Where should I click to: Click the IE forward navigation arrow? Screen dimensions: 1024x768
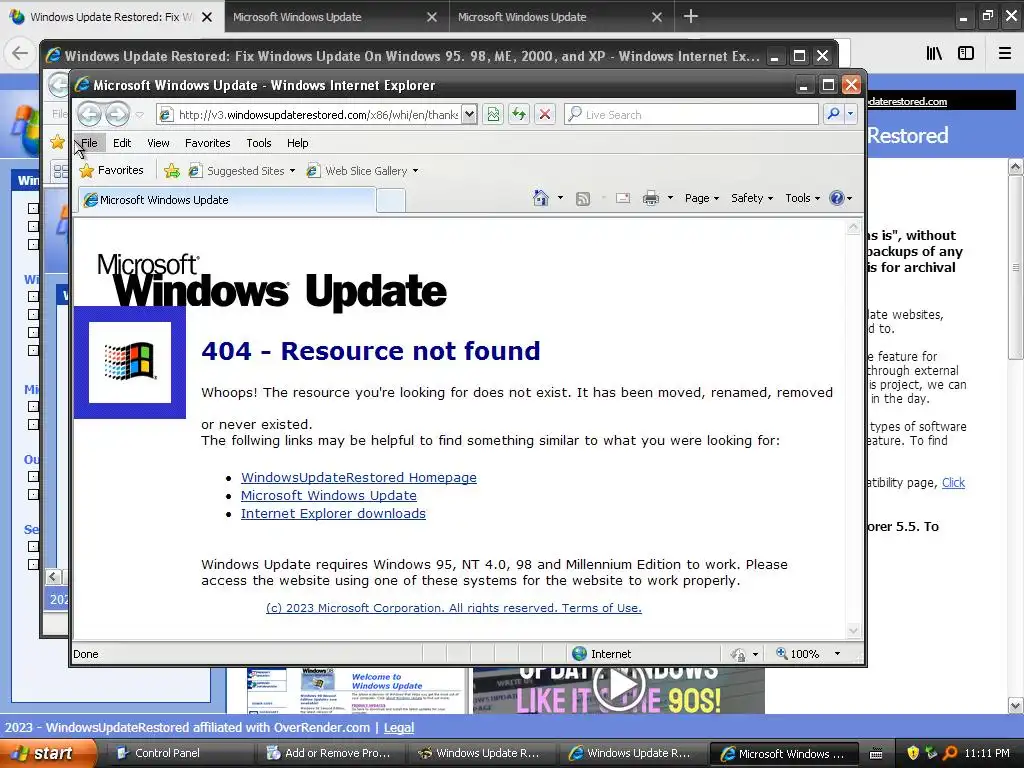118,114
